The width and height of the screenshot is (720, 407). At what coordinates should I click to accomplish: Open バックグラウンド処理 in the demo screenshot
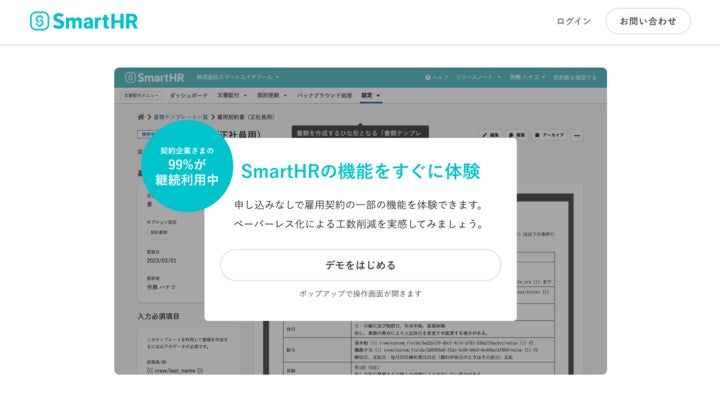324,96
